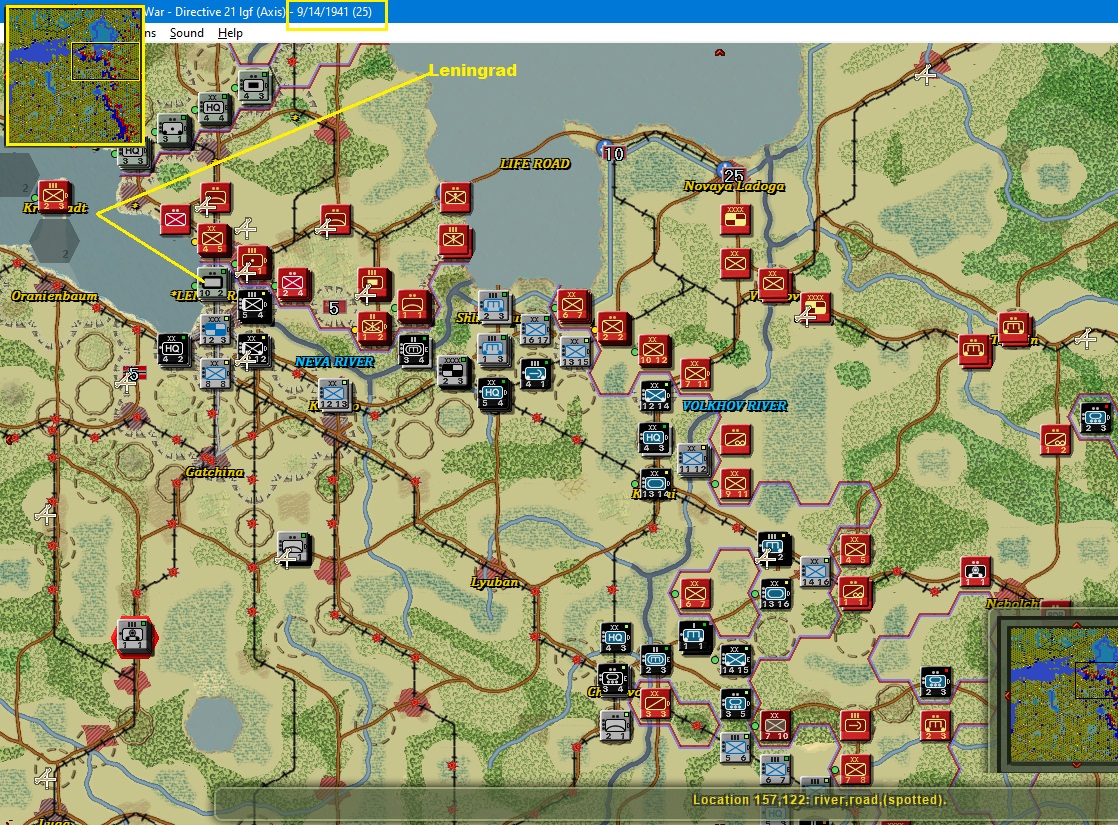Click the 25 supply marker at Novaya Ladoga
Viewport: 1118px width, 825px height.
pyautogui.click(x=733, y=174)
